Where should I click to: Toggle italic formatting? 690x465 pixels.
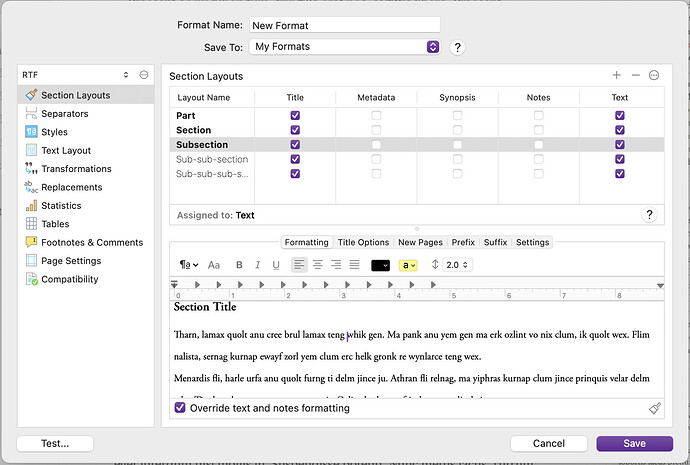(257, 265)
